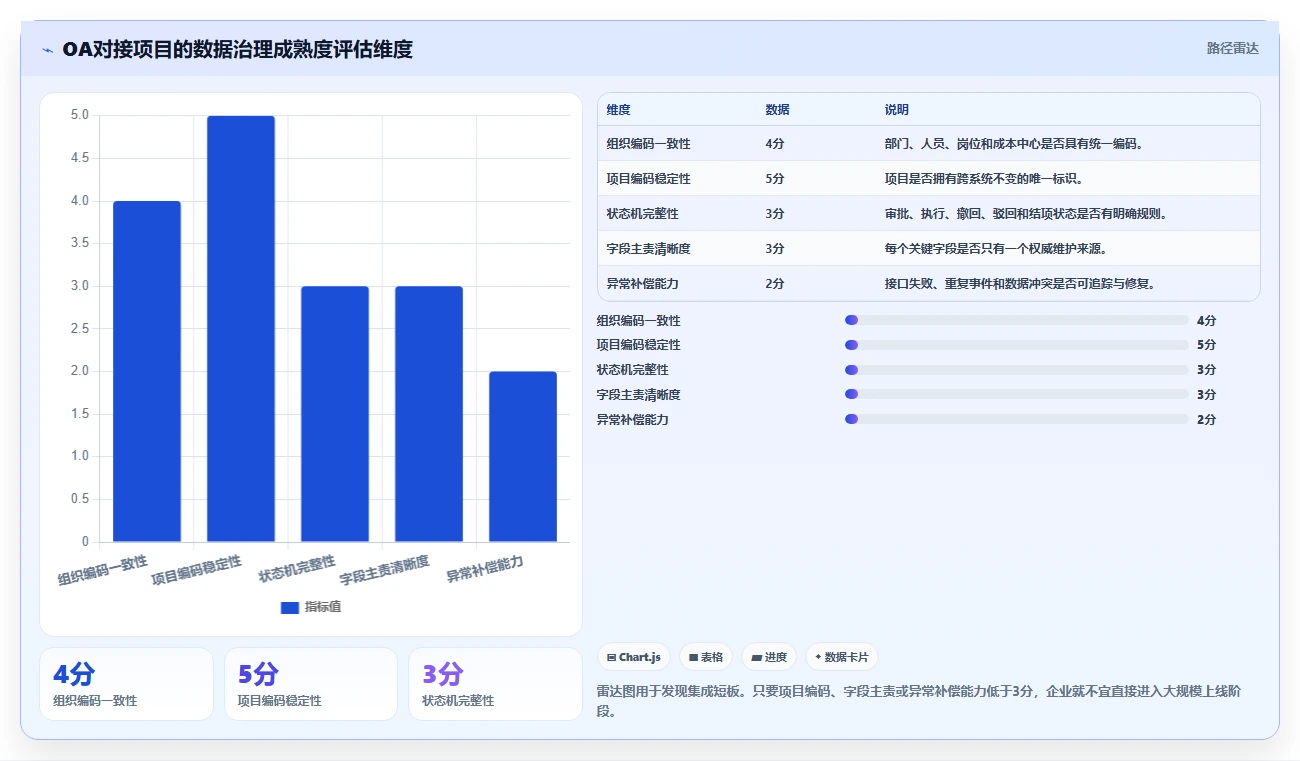Click the 2.5 y-axis label
The image size is (1300, 761).
click(x=79, y=328)
